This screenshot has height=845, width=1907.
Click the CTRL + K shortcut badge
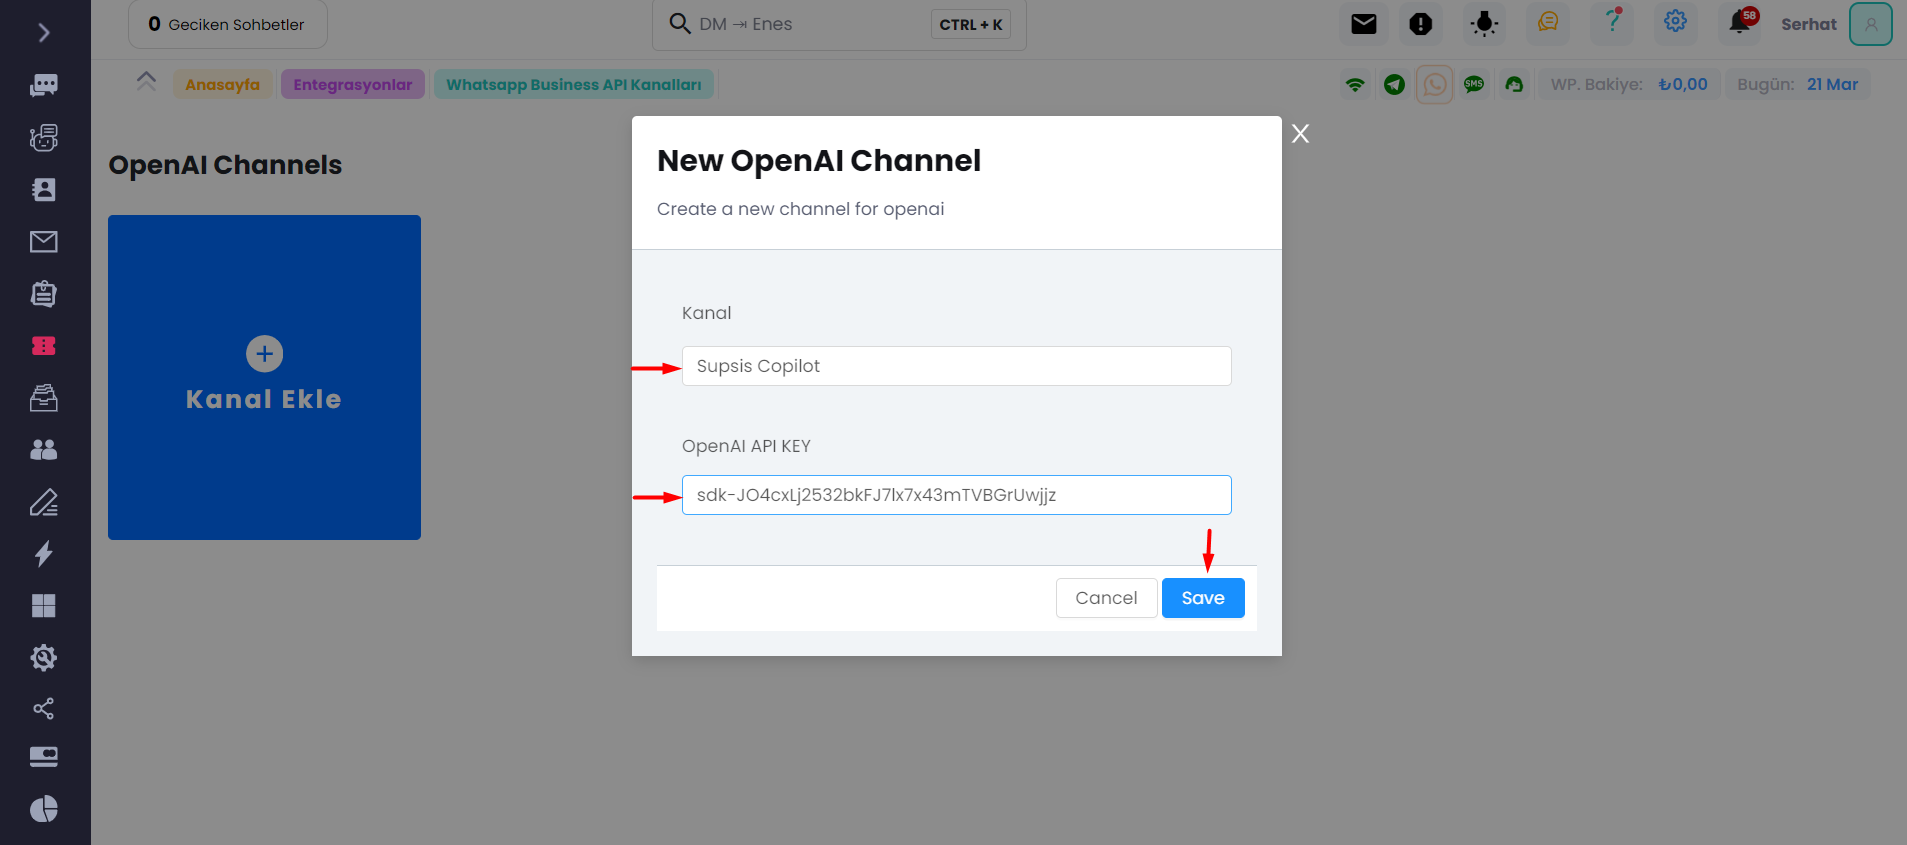971,24
